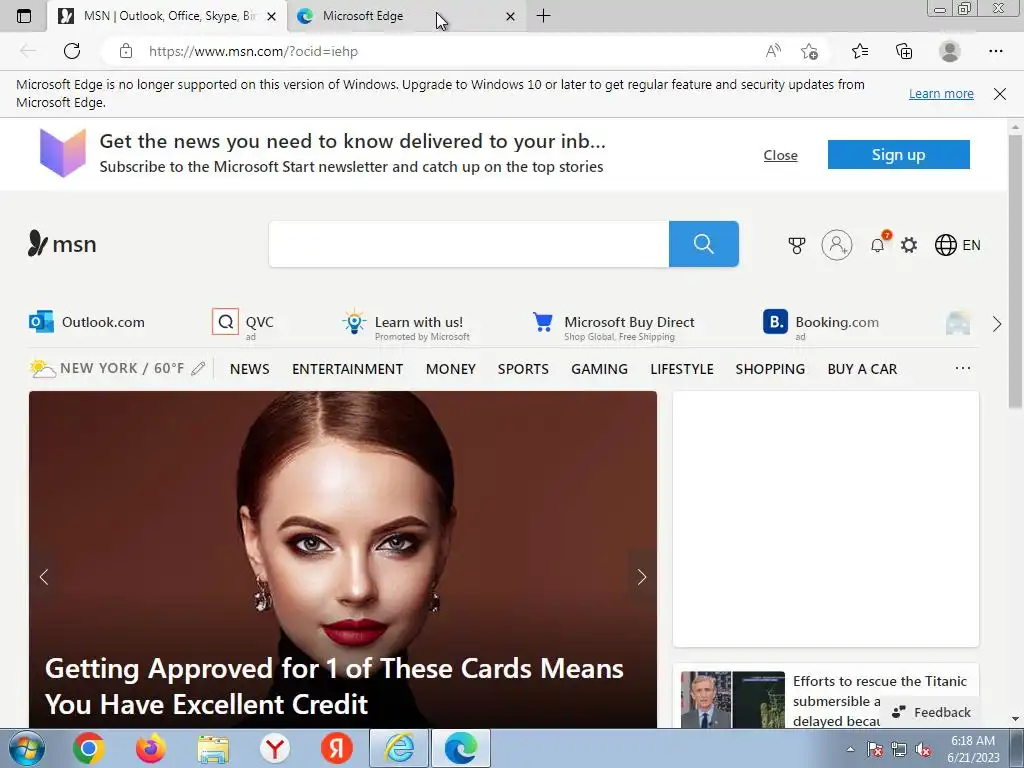The image size is (1024, 768).
Task: Open the Outlook.com shortcut
Action: point(87,322)
